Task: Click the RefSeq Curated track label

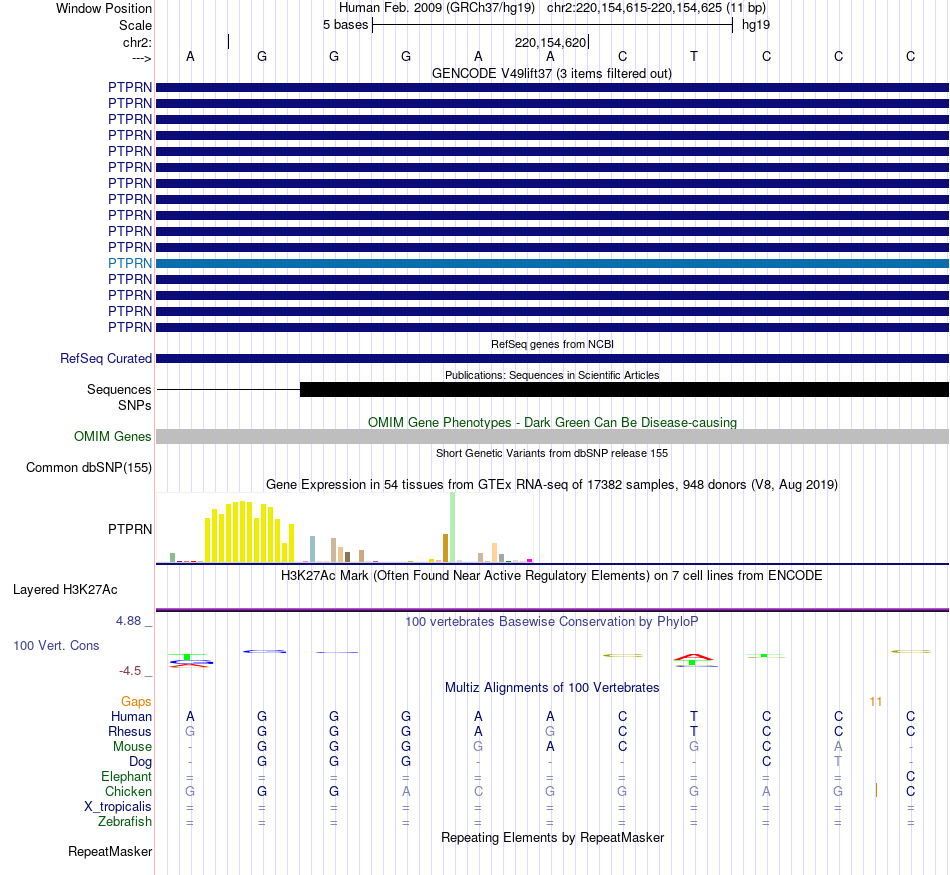Action: tap(105, 358)
